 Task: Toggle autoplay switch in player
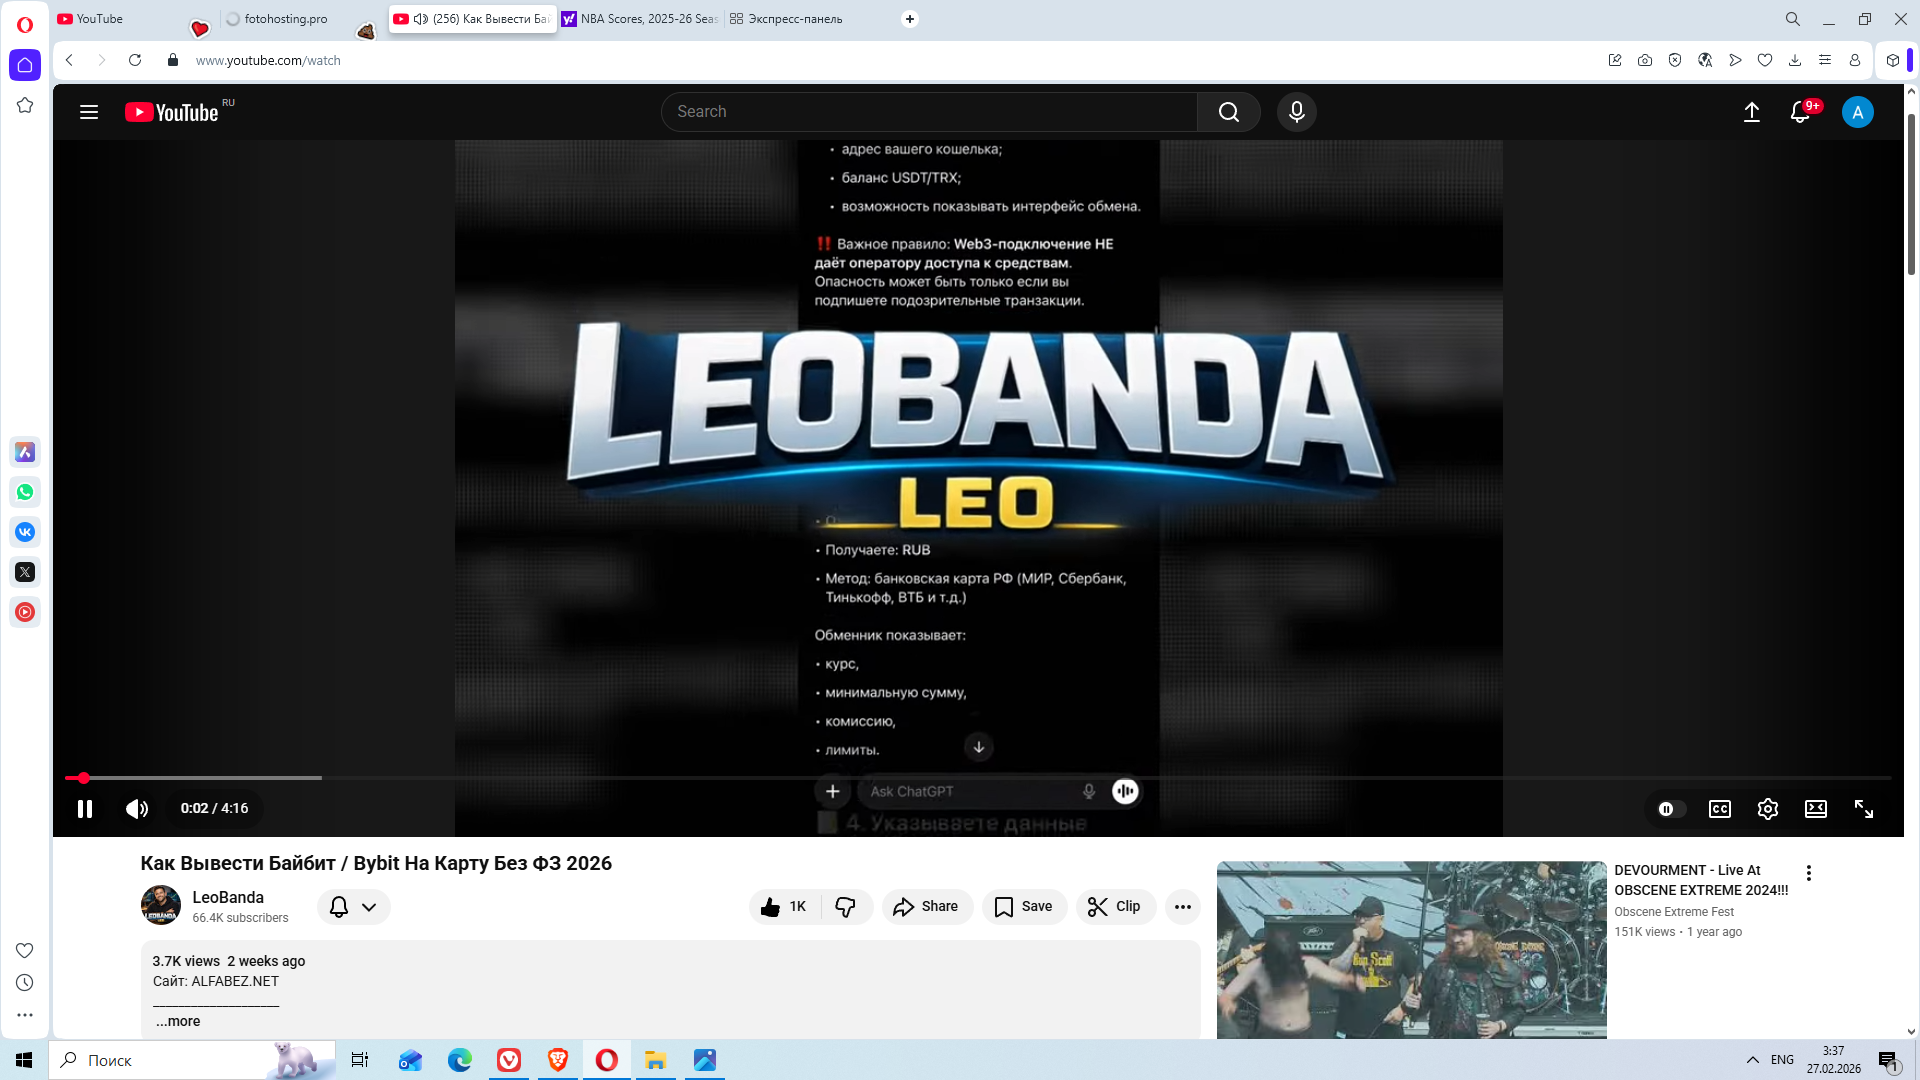pos(1671,809)
